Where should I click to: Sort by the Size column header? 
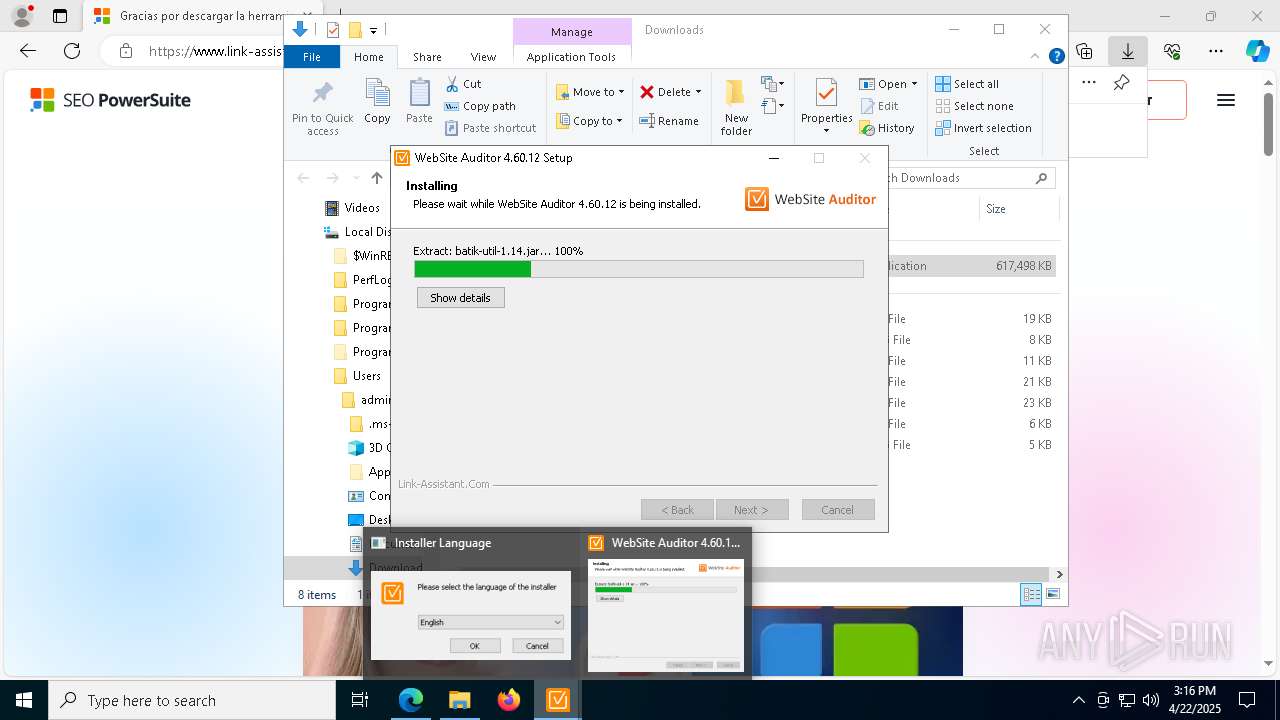click(x=1017, y=209)
